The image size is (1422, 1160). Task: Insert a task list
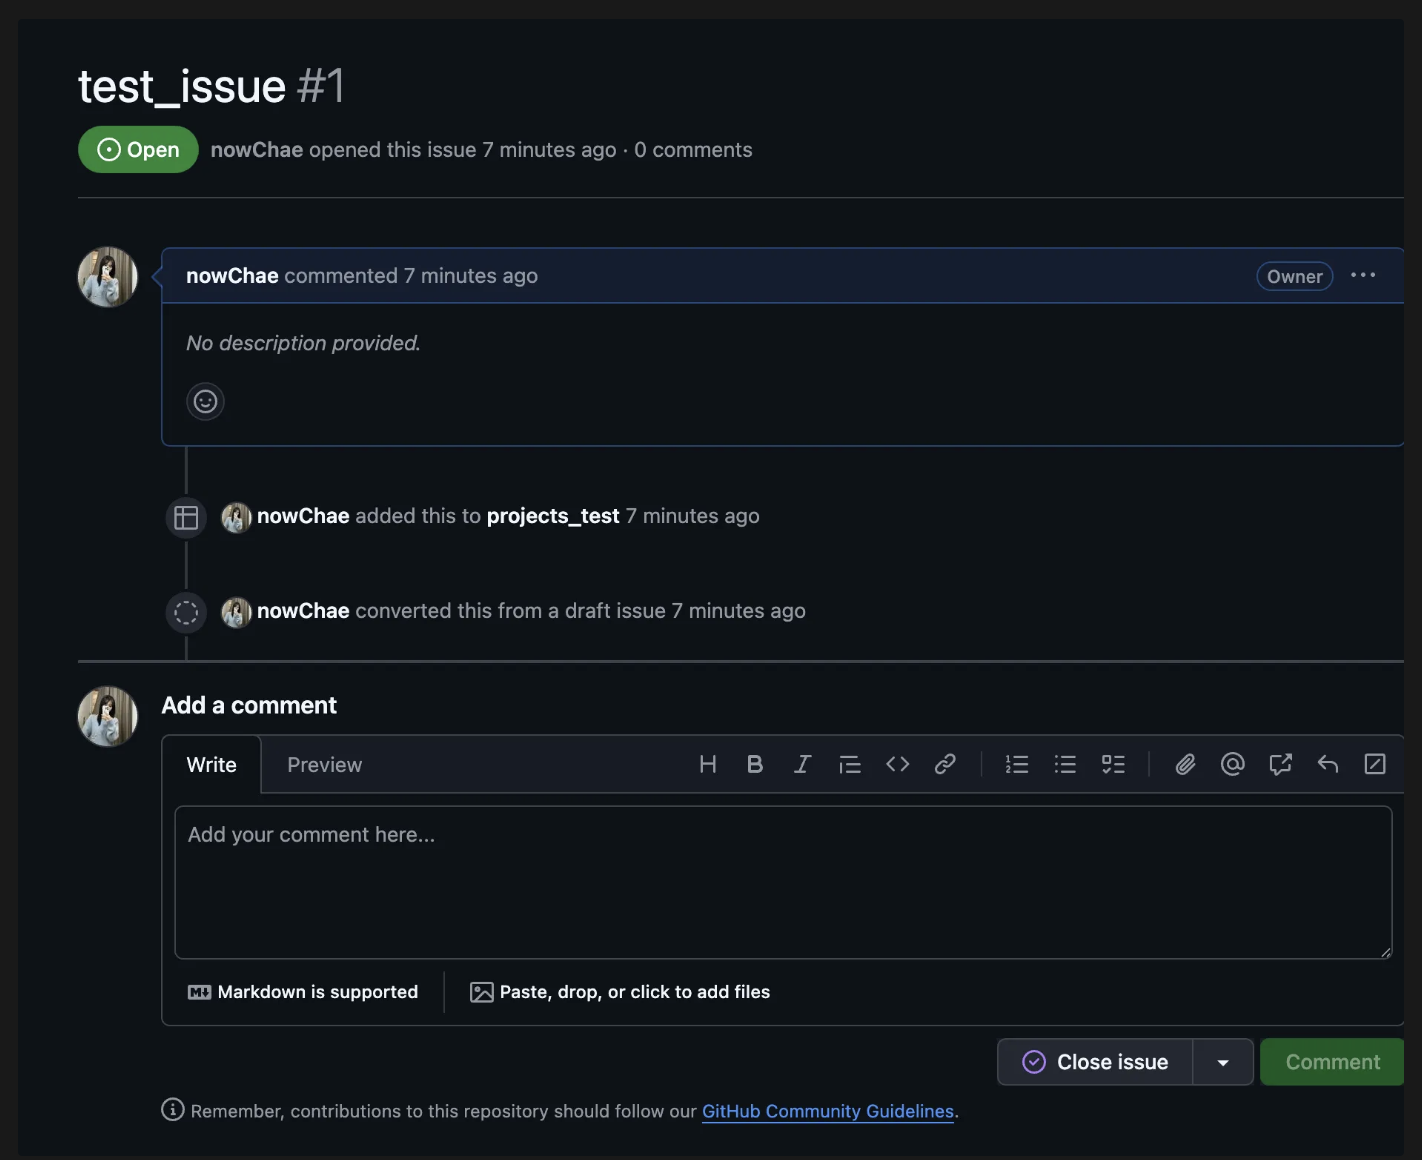1113,764
